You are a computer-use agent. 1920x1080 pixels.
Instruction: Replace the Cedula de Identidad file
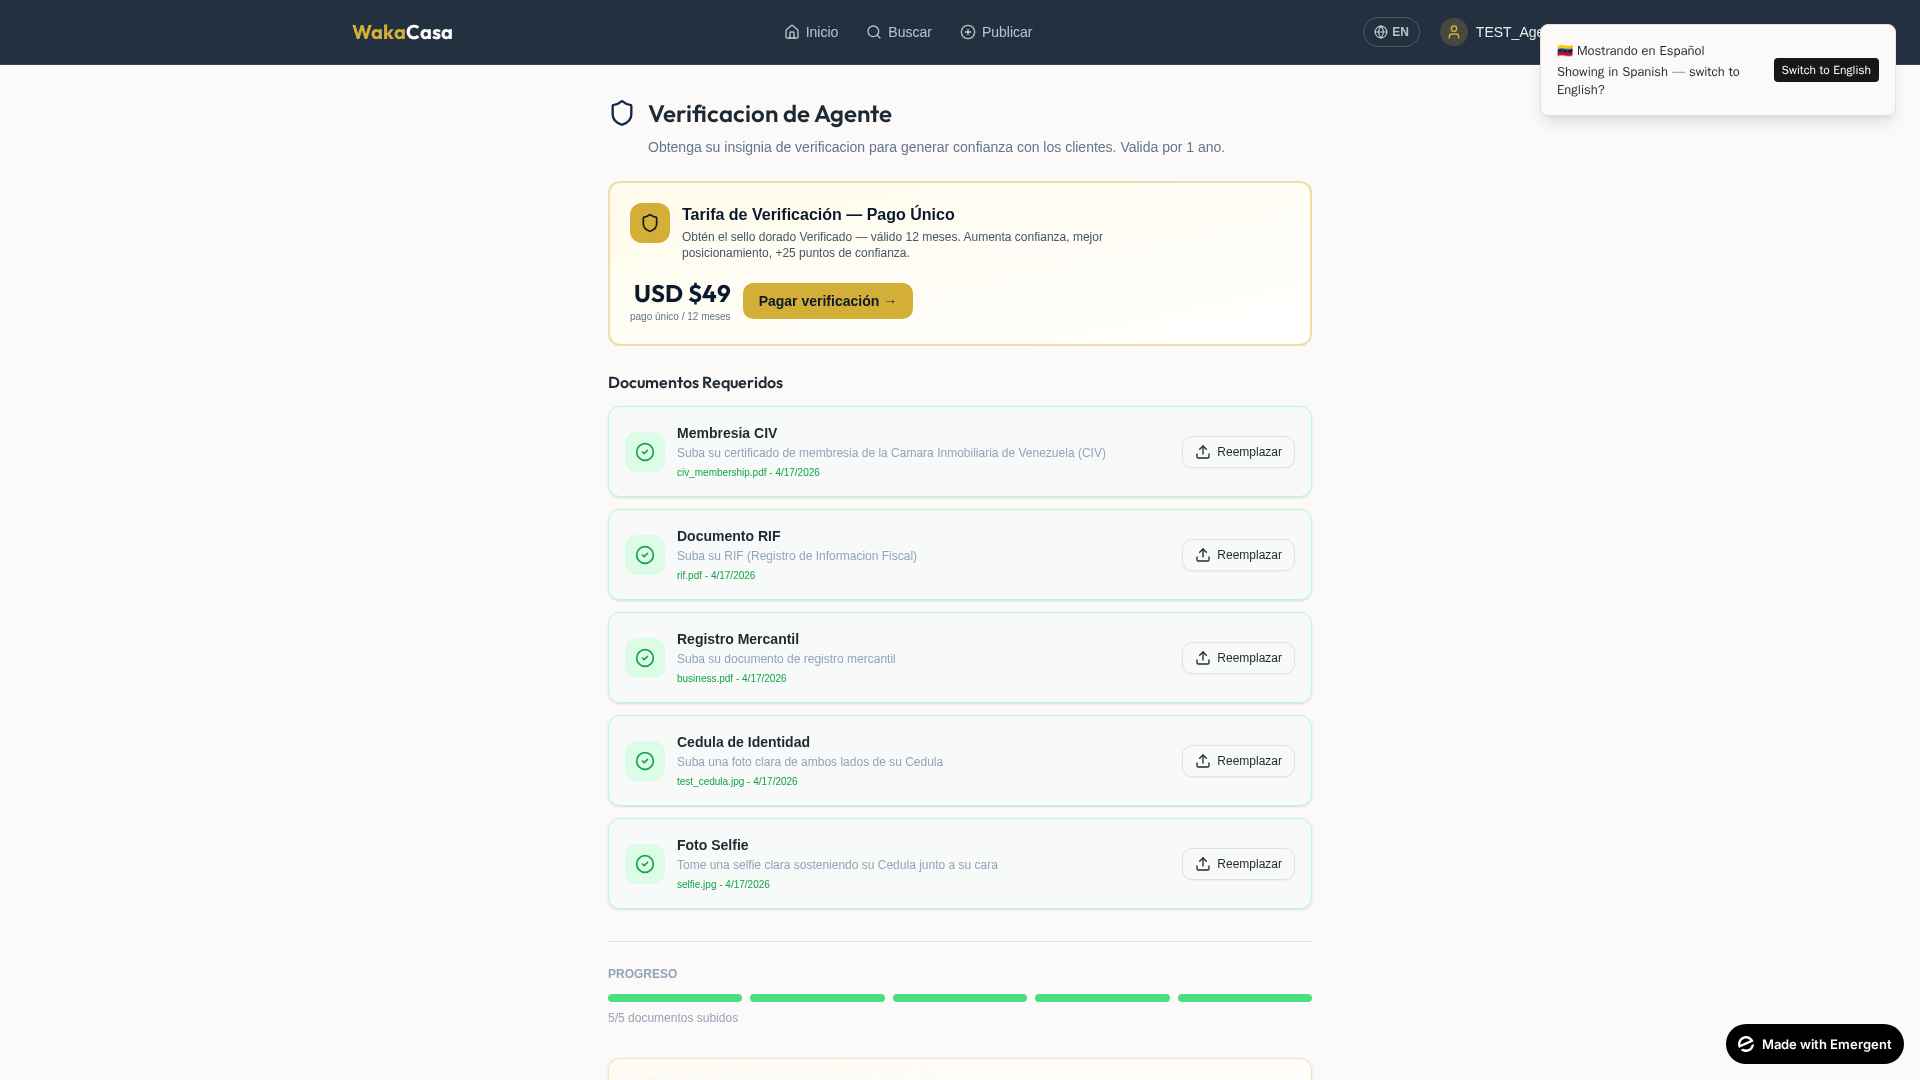point(1238,761)
